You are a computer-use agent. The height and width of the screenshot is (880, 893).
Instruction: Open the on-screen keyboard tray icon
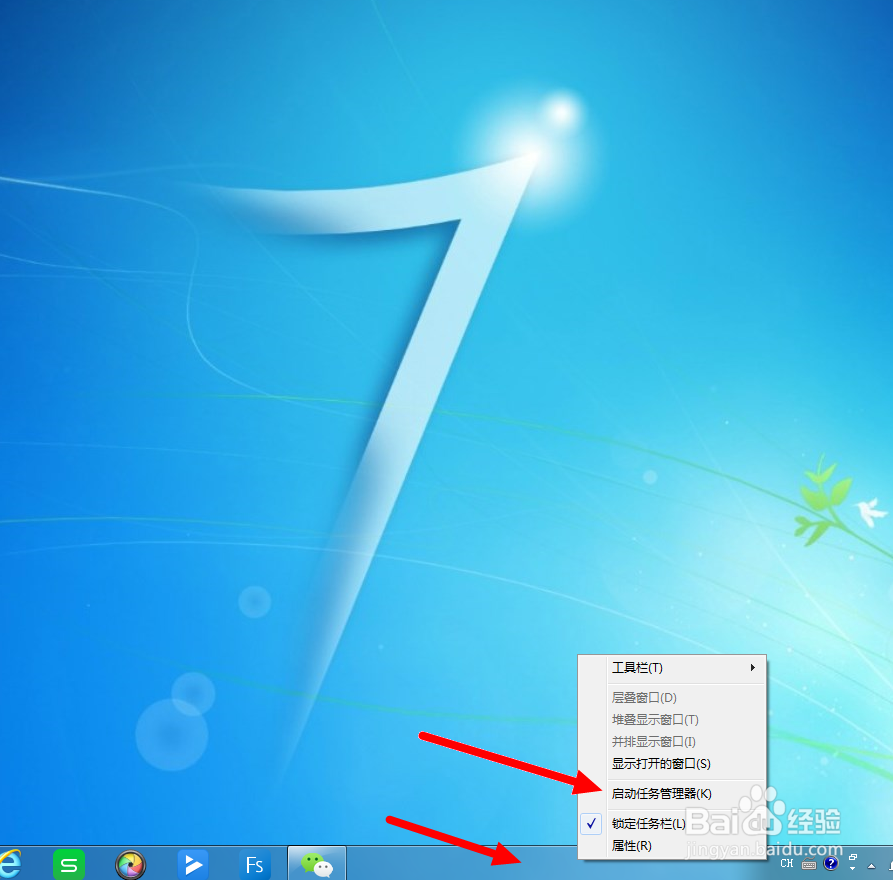[x=809, y=865]
